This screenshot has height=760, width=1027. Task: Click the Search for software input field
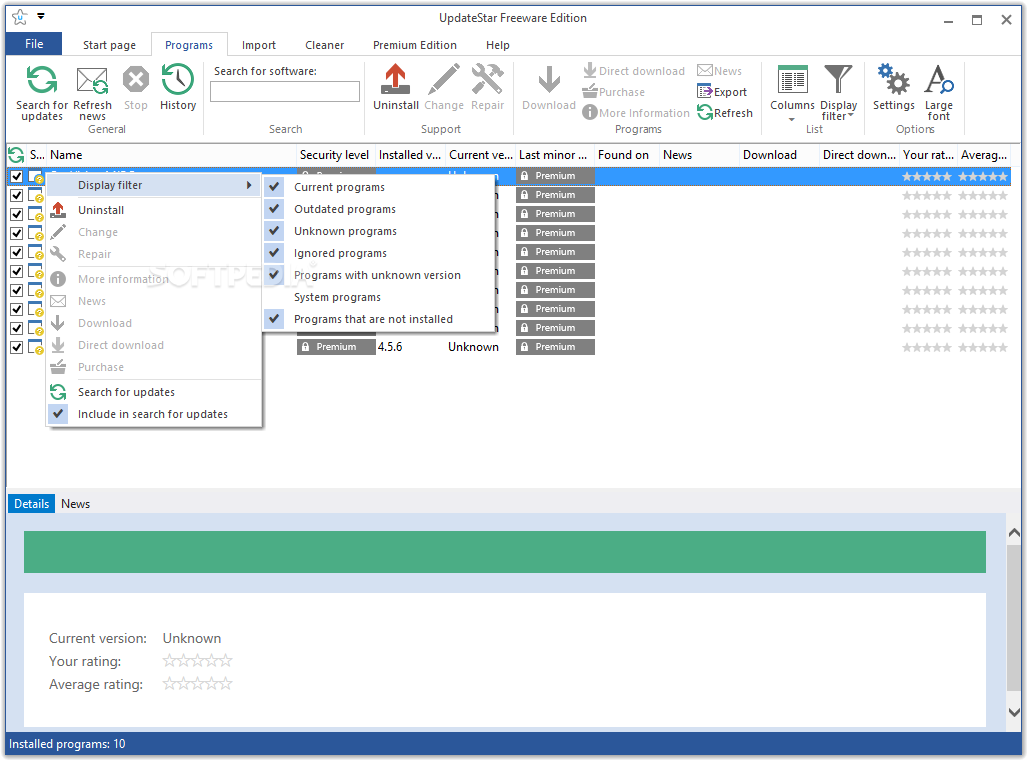pos(285,92)
